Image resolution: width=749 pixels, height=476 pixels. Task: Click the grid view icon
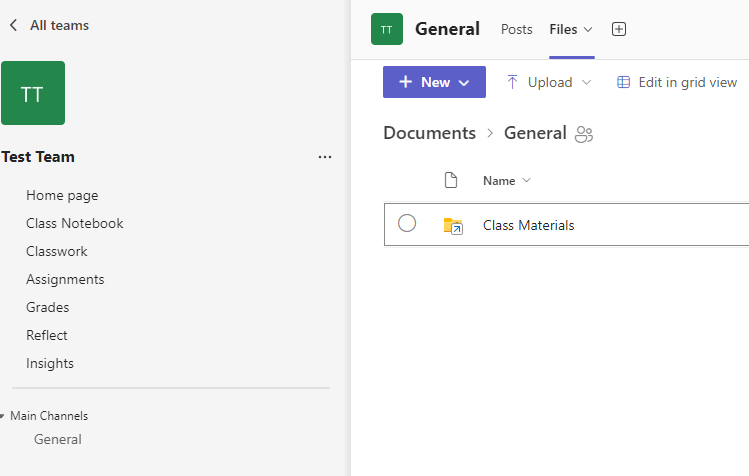[623, 82]
